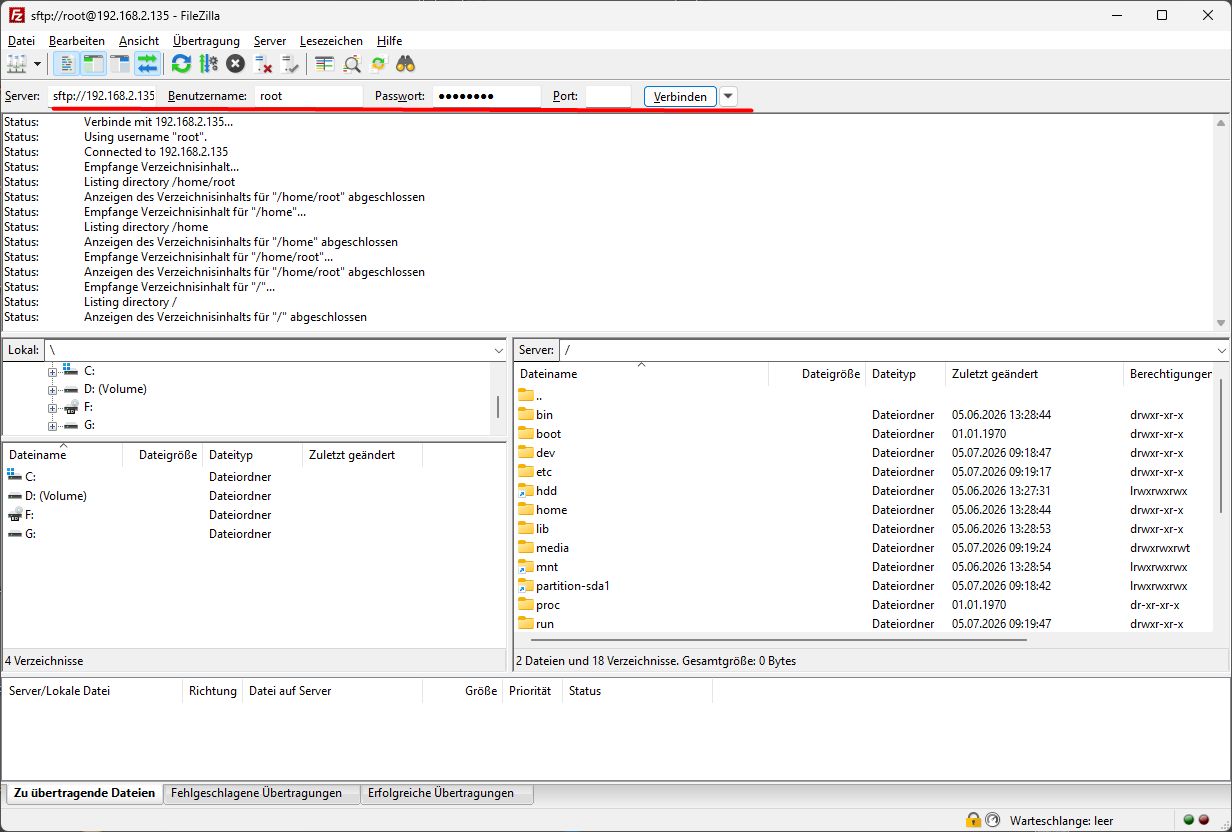Click the Port input field

tap(608, 96)
